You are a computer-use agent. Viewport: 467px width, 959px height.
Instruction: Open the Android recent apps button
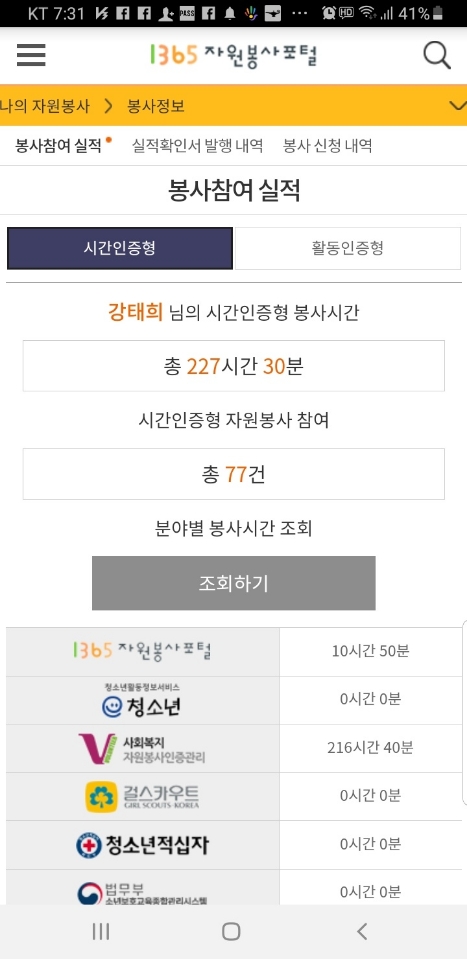coord(101,931)
